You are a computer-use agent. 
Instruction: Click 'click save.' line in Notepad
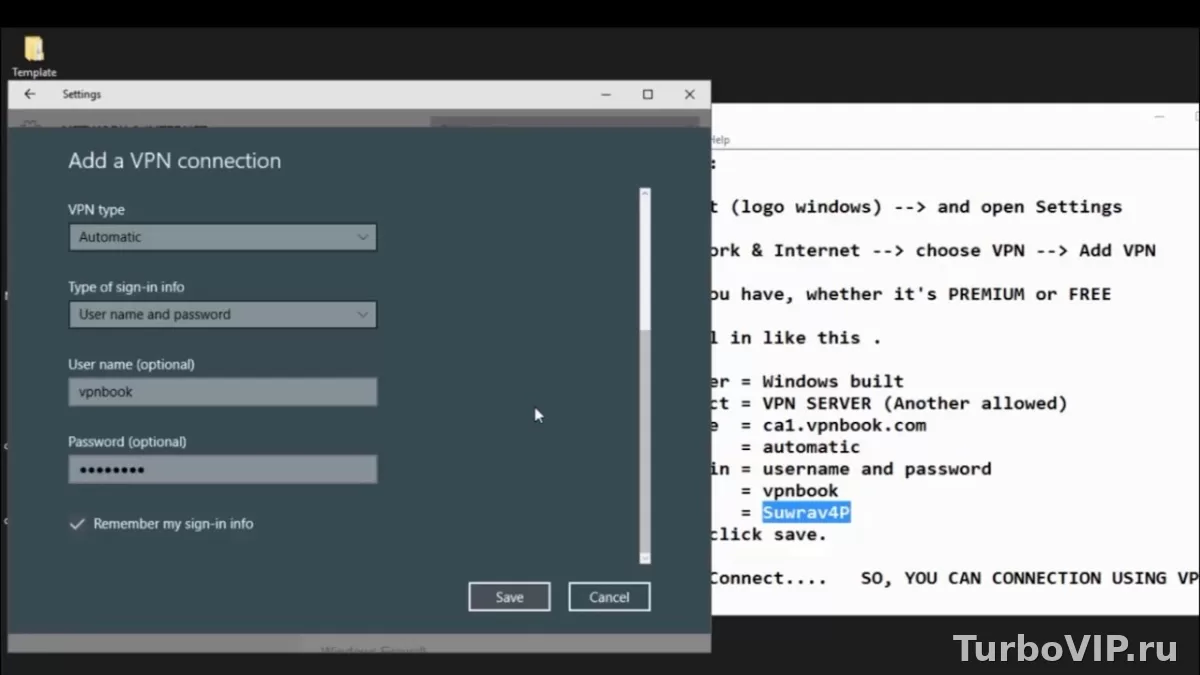769,534
